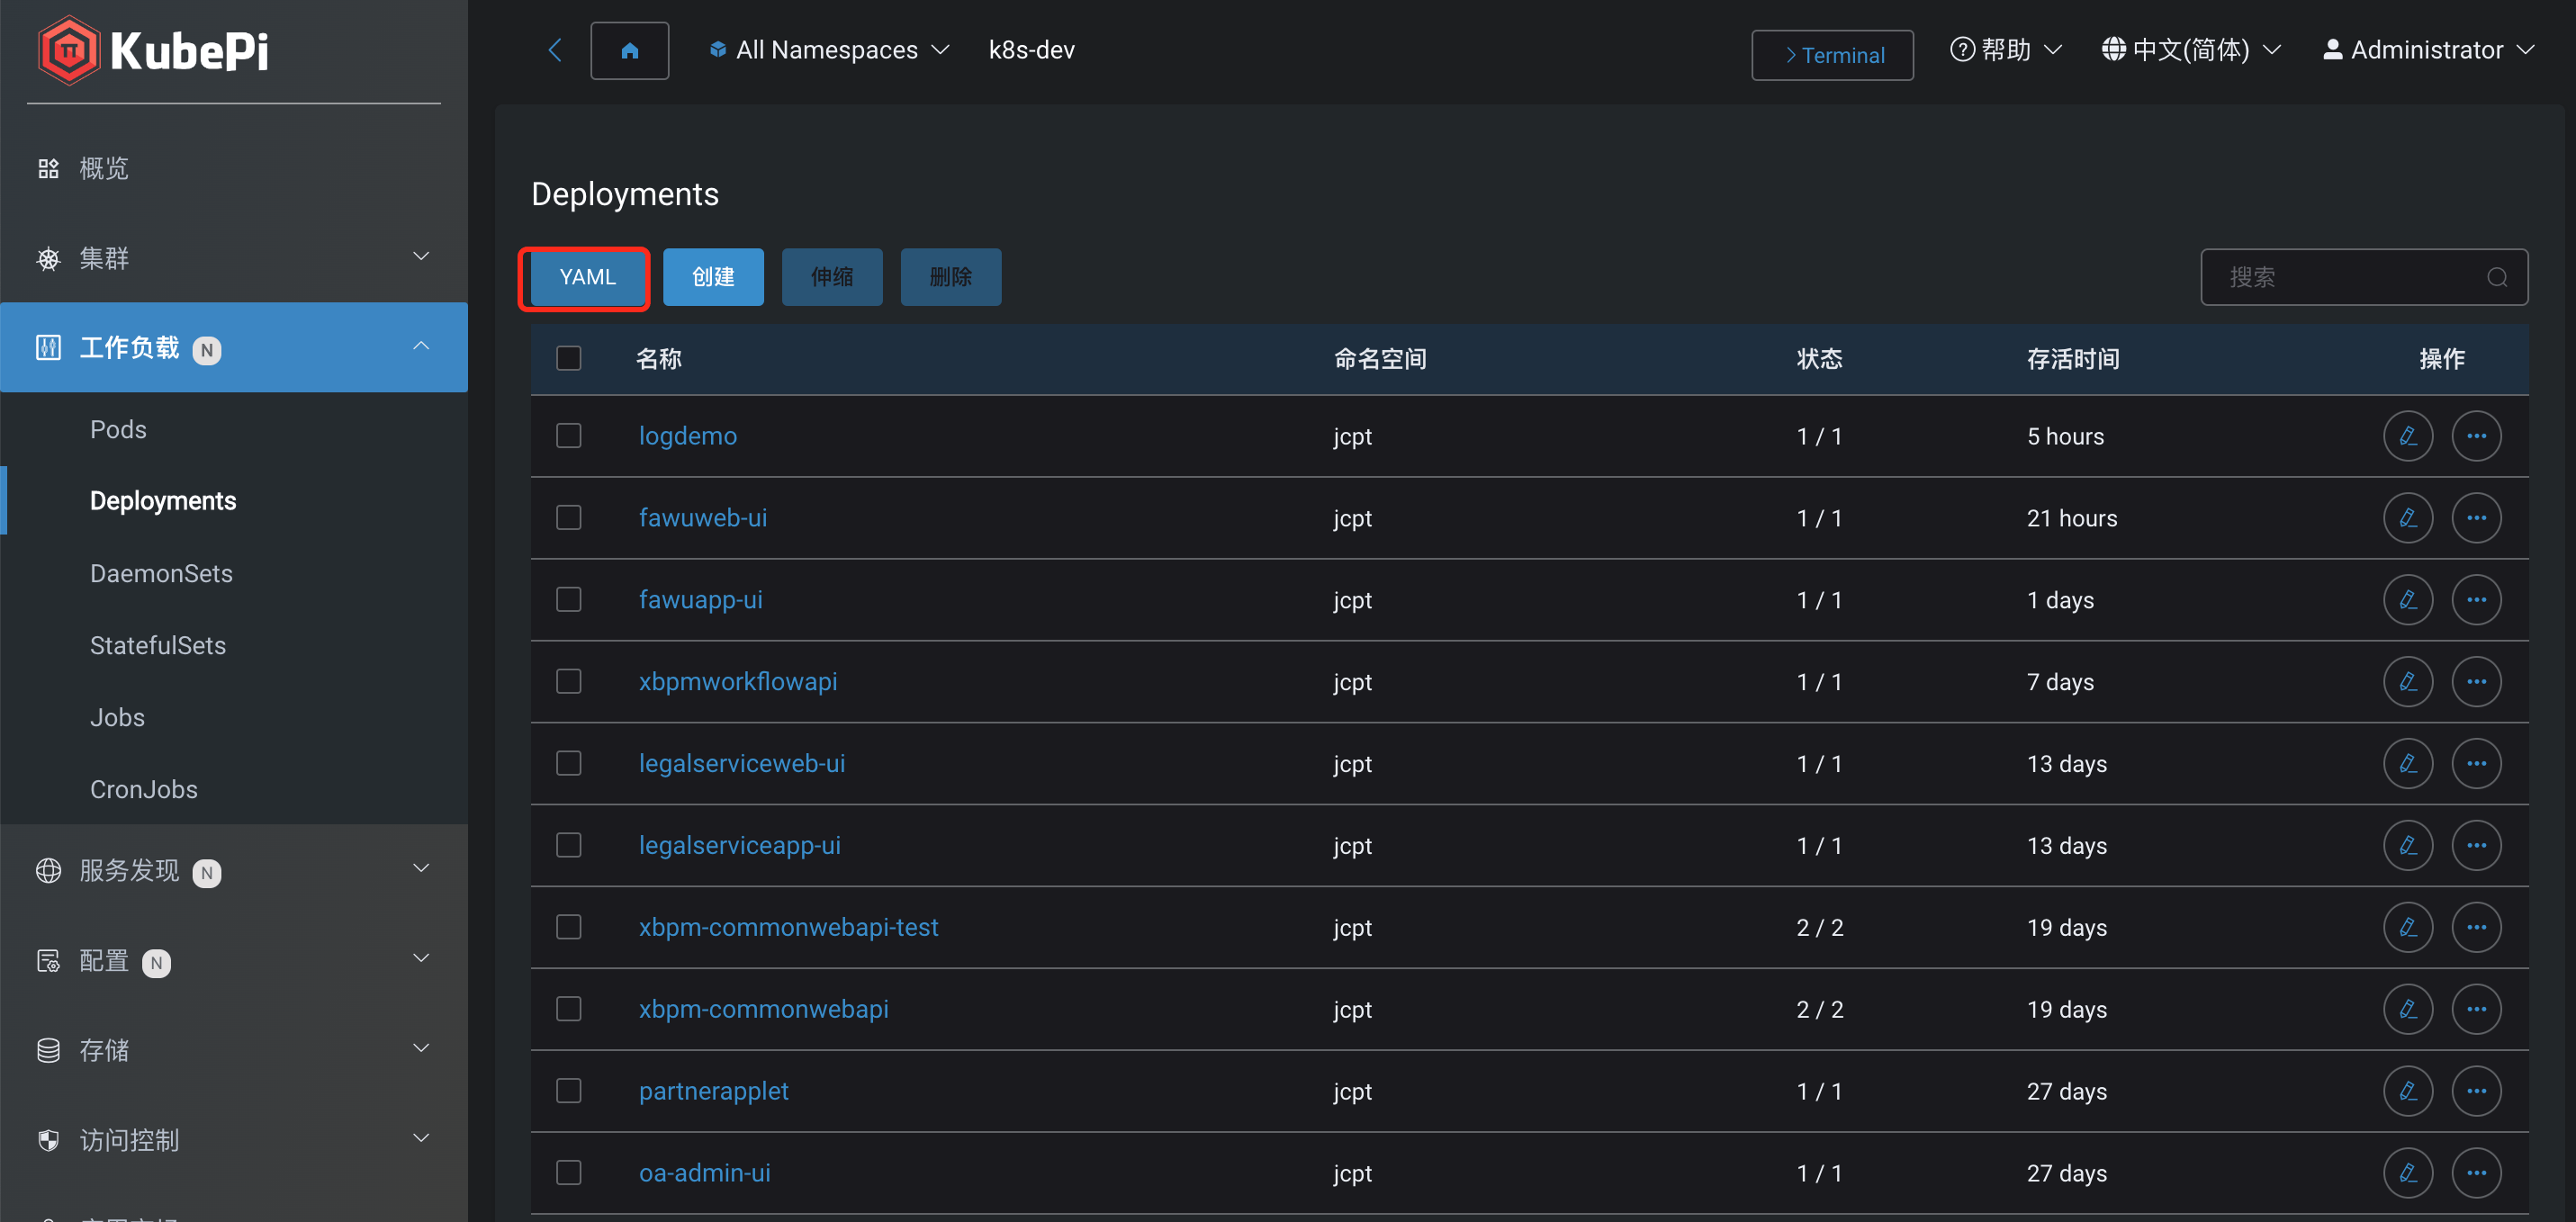
Task: Open the YAML editor button
Action: tap(585, 277)
